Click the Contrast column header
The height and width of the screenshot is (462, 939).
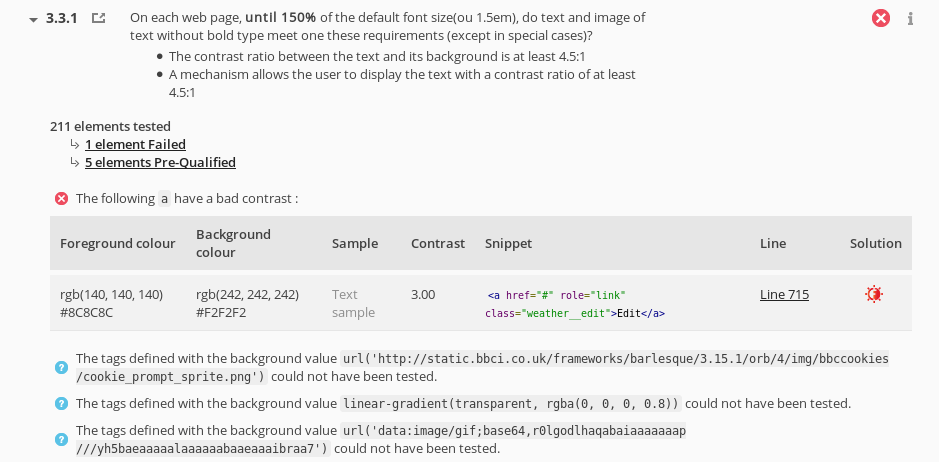(x=437, y=243)
